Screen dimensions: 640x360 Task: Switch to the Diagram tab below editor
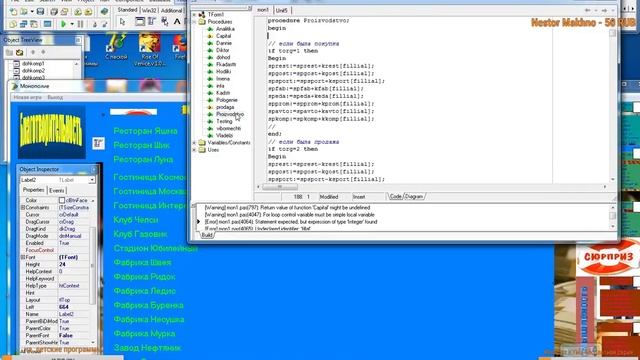[413, 197]
